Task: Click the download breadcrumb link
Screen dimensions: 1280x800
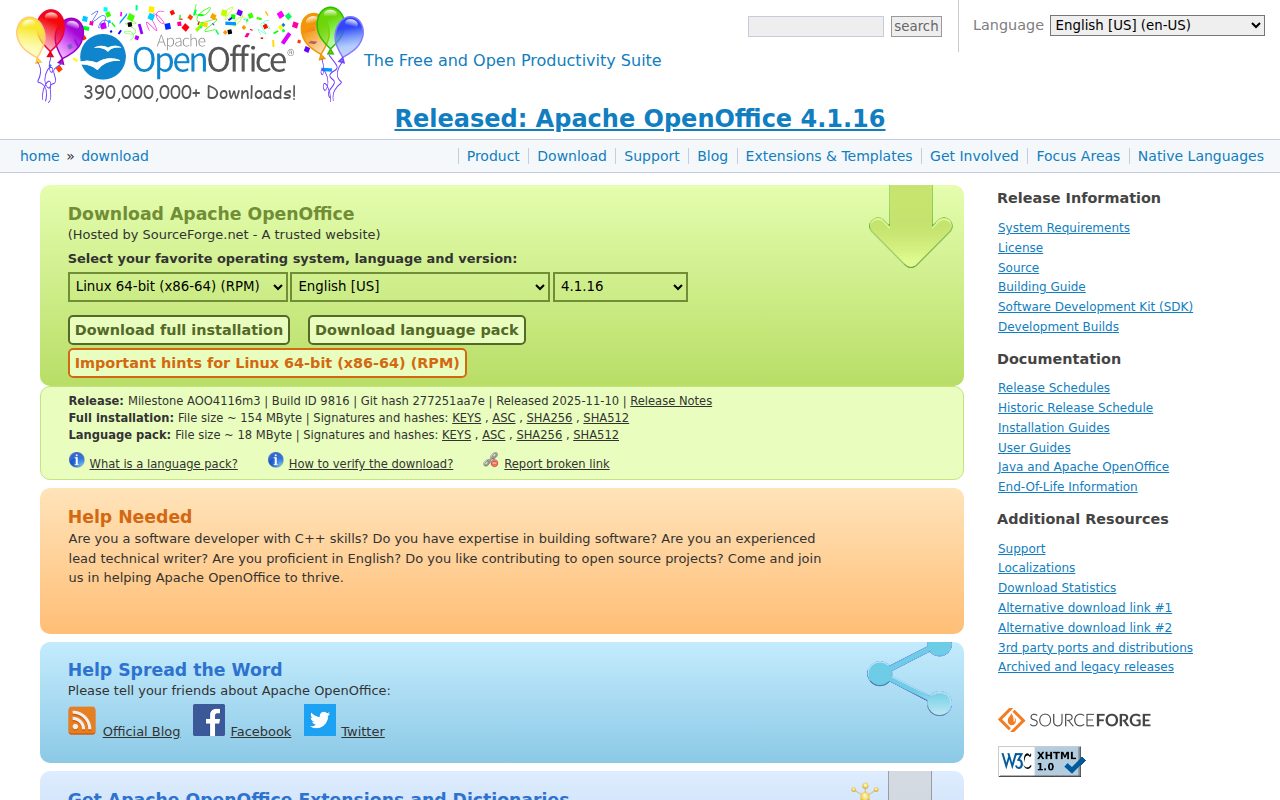Action: (x=115, y=156)
